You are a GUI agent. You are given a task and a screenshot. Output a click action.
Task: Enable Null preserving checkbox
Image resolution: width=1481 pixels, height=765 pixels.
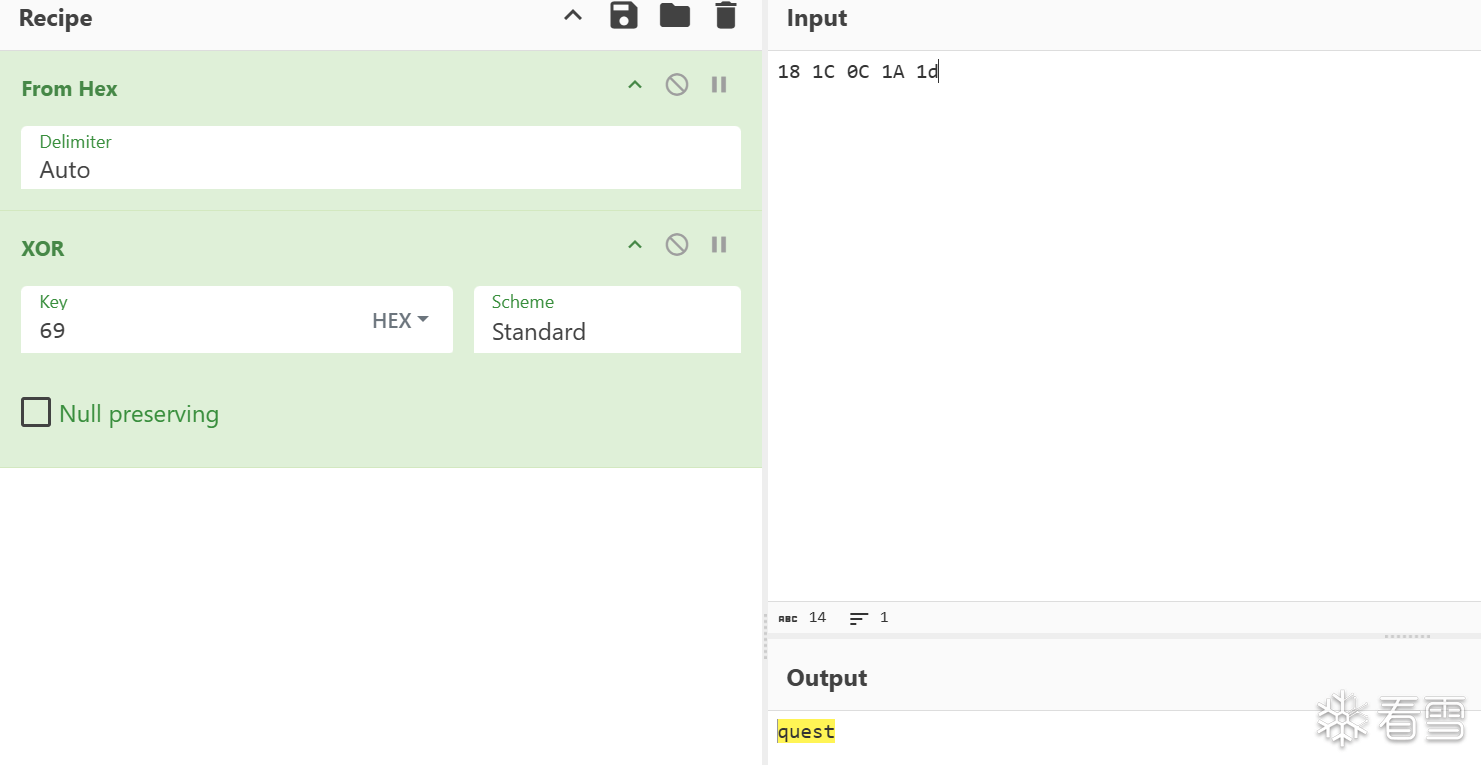pos(36,413)
